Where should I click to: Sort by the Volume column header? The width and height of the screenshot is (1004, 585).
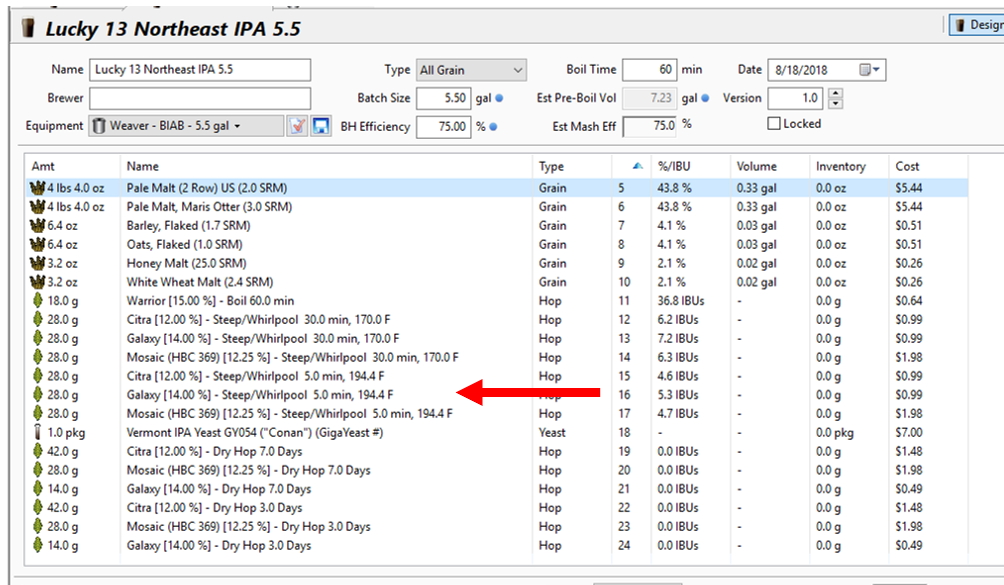[756, 166]
